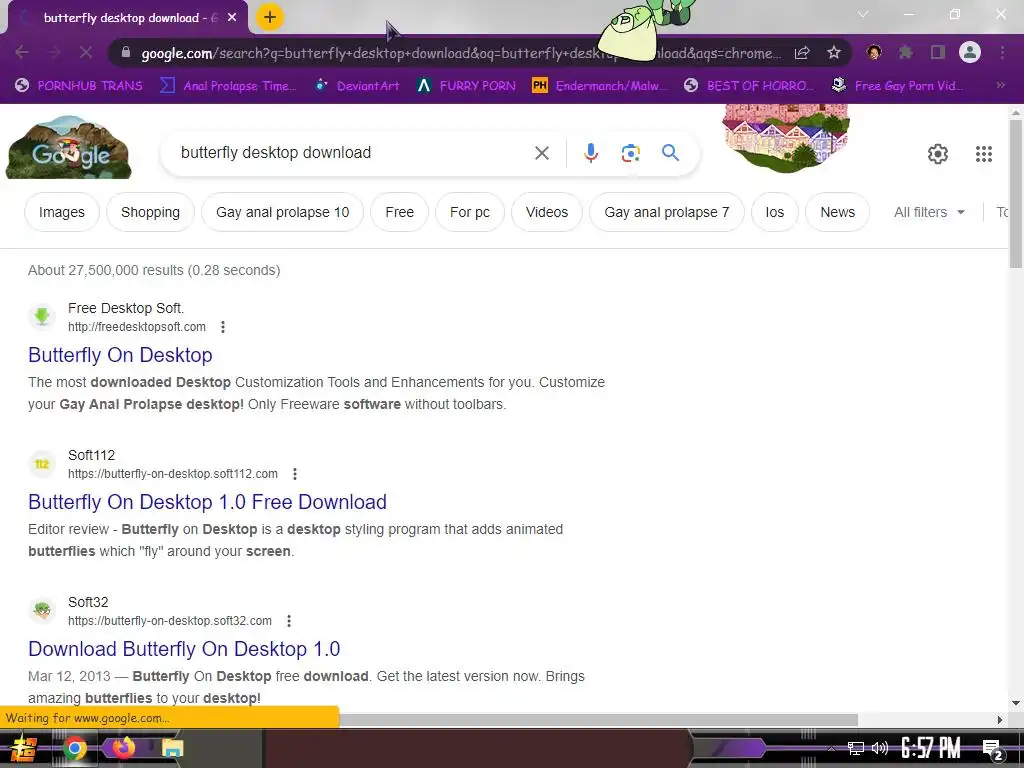Open the tab search chevron in title bar
The width and height of the screenshot is (1024, 768).
pyautogui.click(x=863, y=14)
